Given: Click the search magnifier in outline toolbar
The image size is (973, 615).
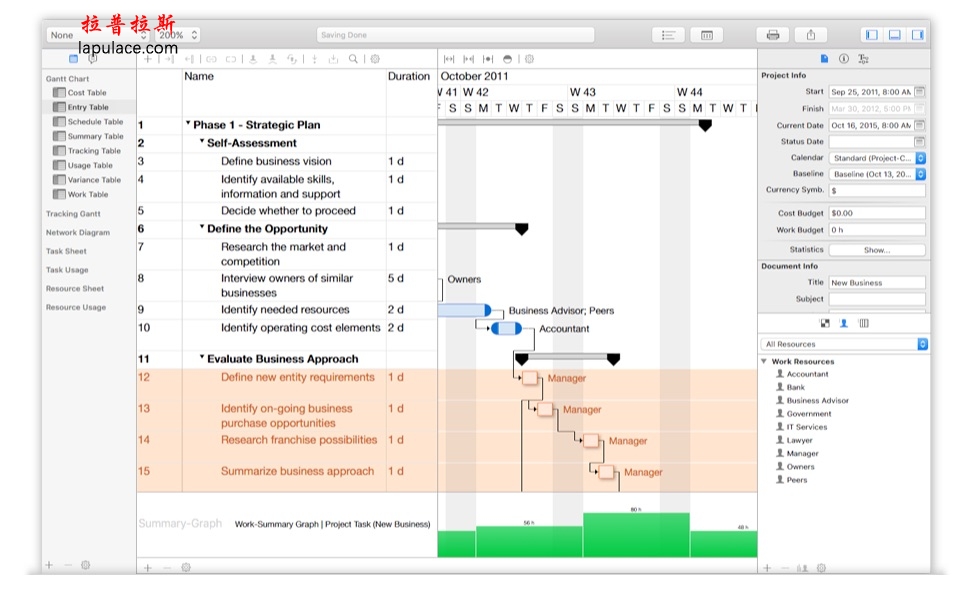Looking at the screenshot, I should 353,59.
